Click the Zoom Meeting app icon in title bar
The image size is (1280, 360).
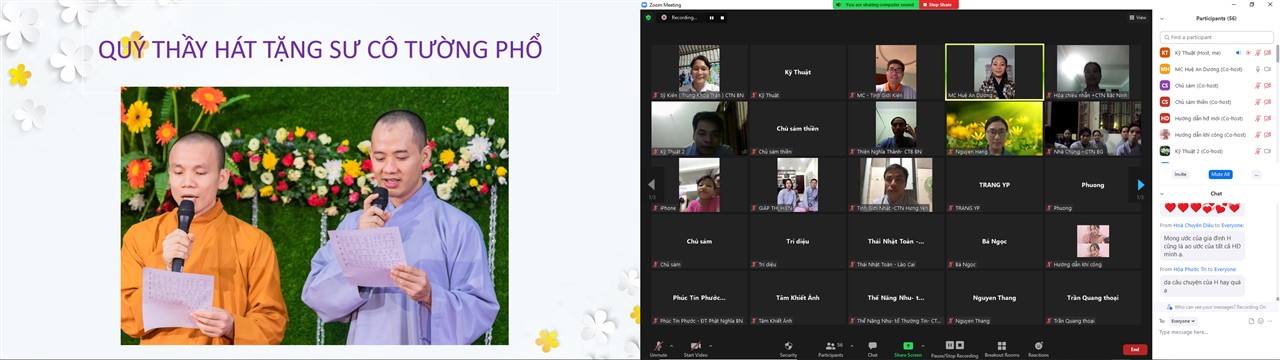click(x=645, y=5)
